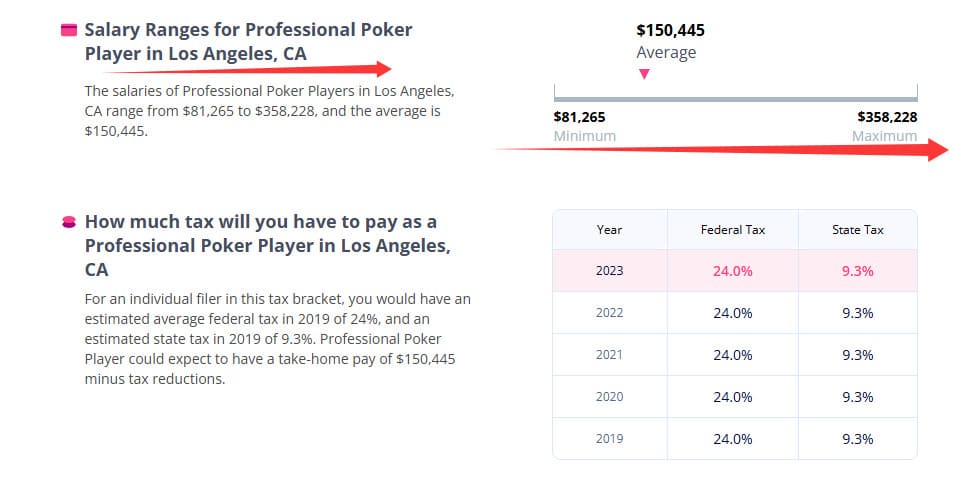Click the $358,228 maximum salary value

coord(887,117)
